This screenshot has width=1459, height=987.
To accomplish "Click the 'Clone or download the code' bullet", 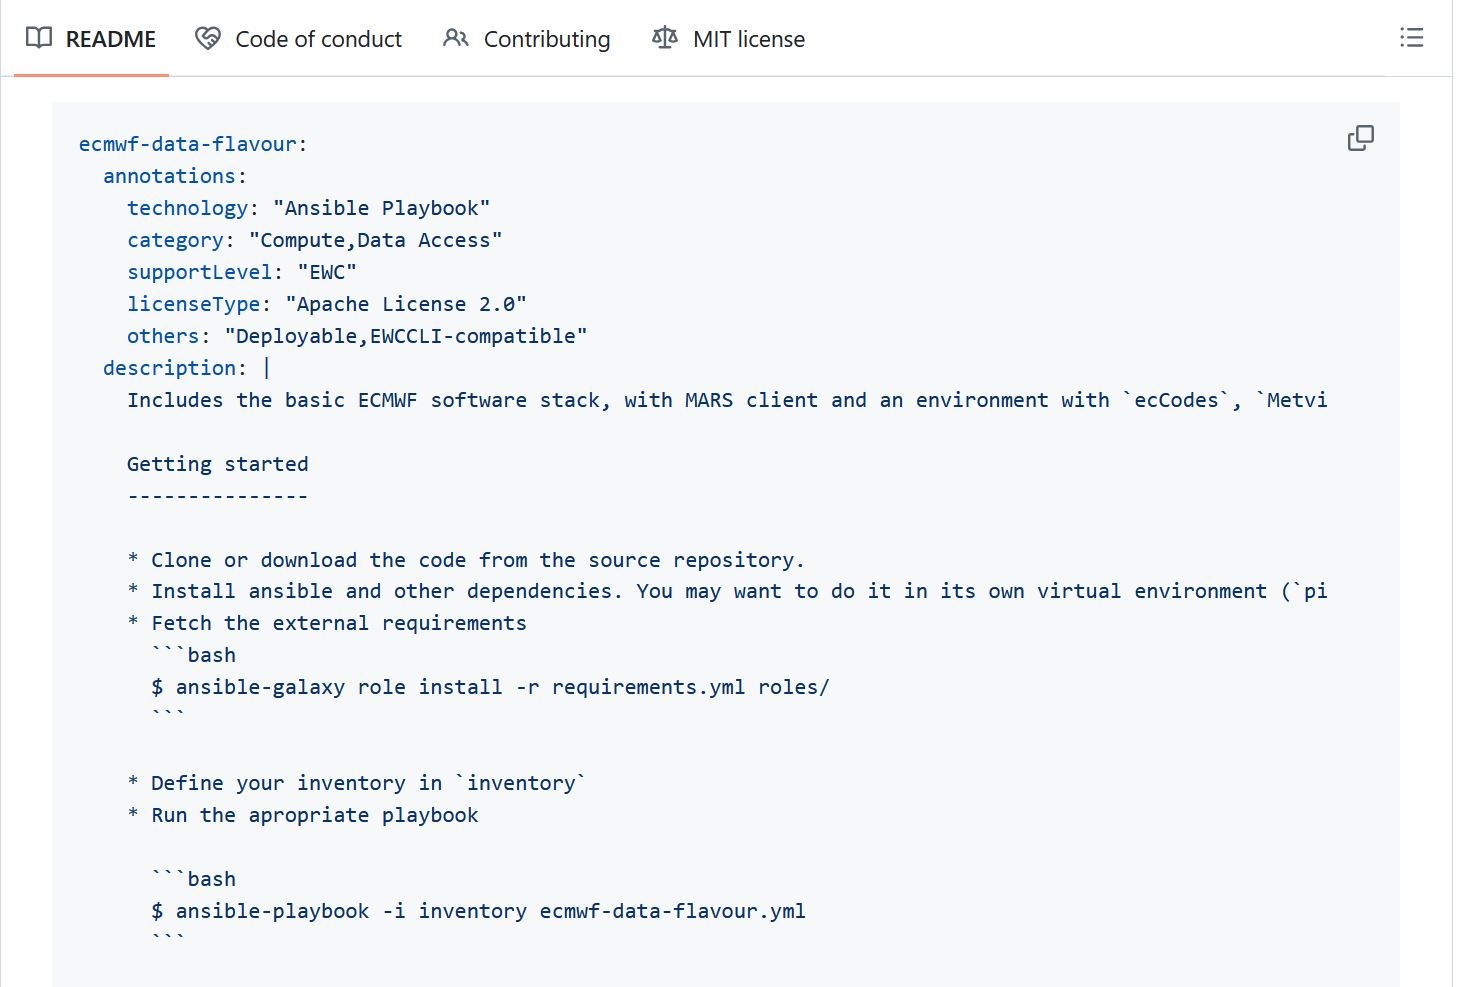I will coord(466,560).
